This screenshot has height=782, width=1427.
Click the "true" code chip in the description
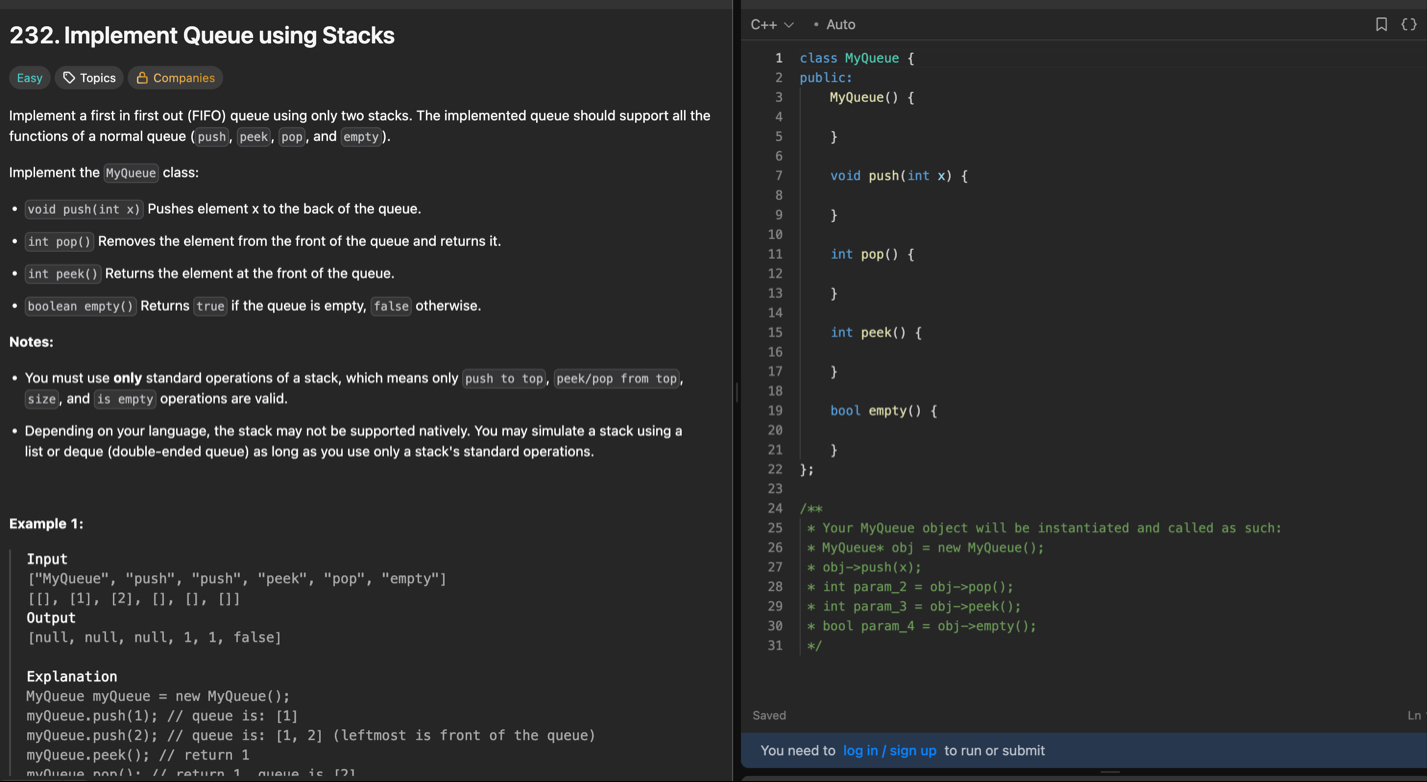pos(210,306)
